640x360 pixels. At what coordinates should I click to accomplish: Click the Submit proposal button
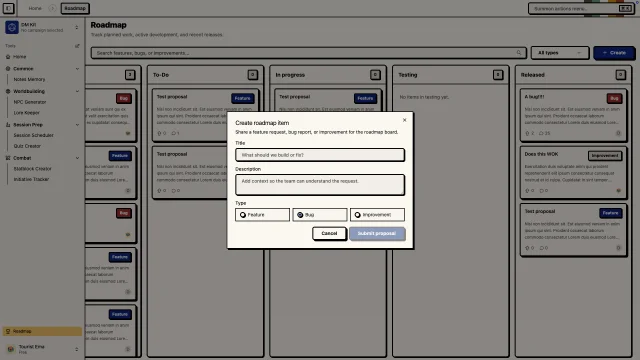coord(377,233)
